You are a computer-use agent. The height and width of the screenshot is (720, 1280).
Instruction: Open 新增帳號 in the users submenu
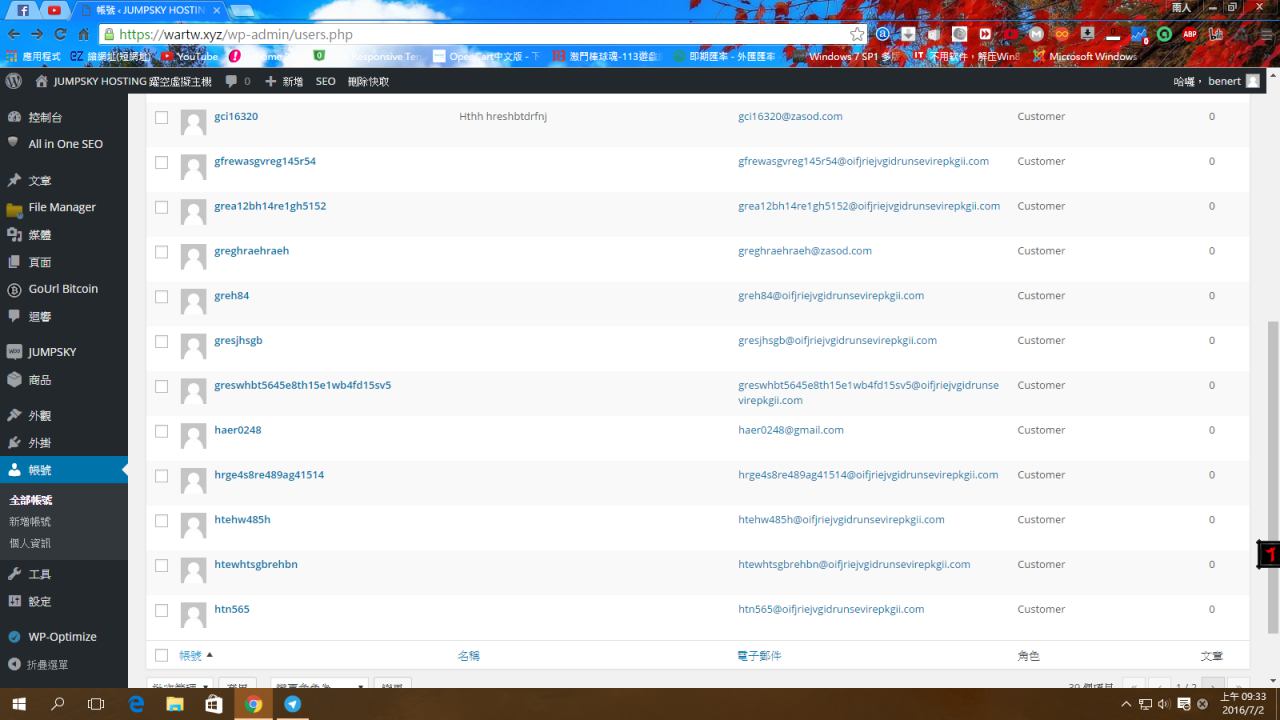[x=30, y=522]
